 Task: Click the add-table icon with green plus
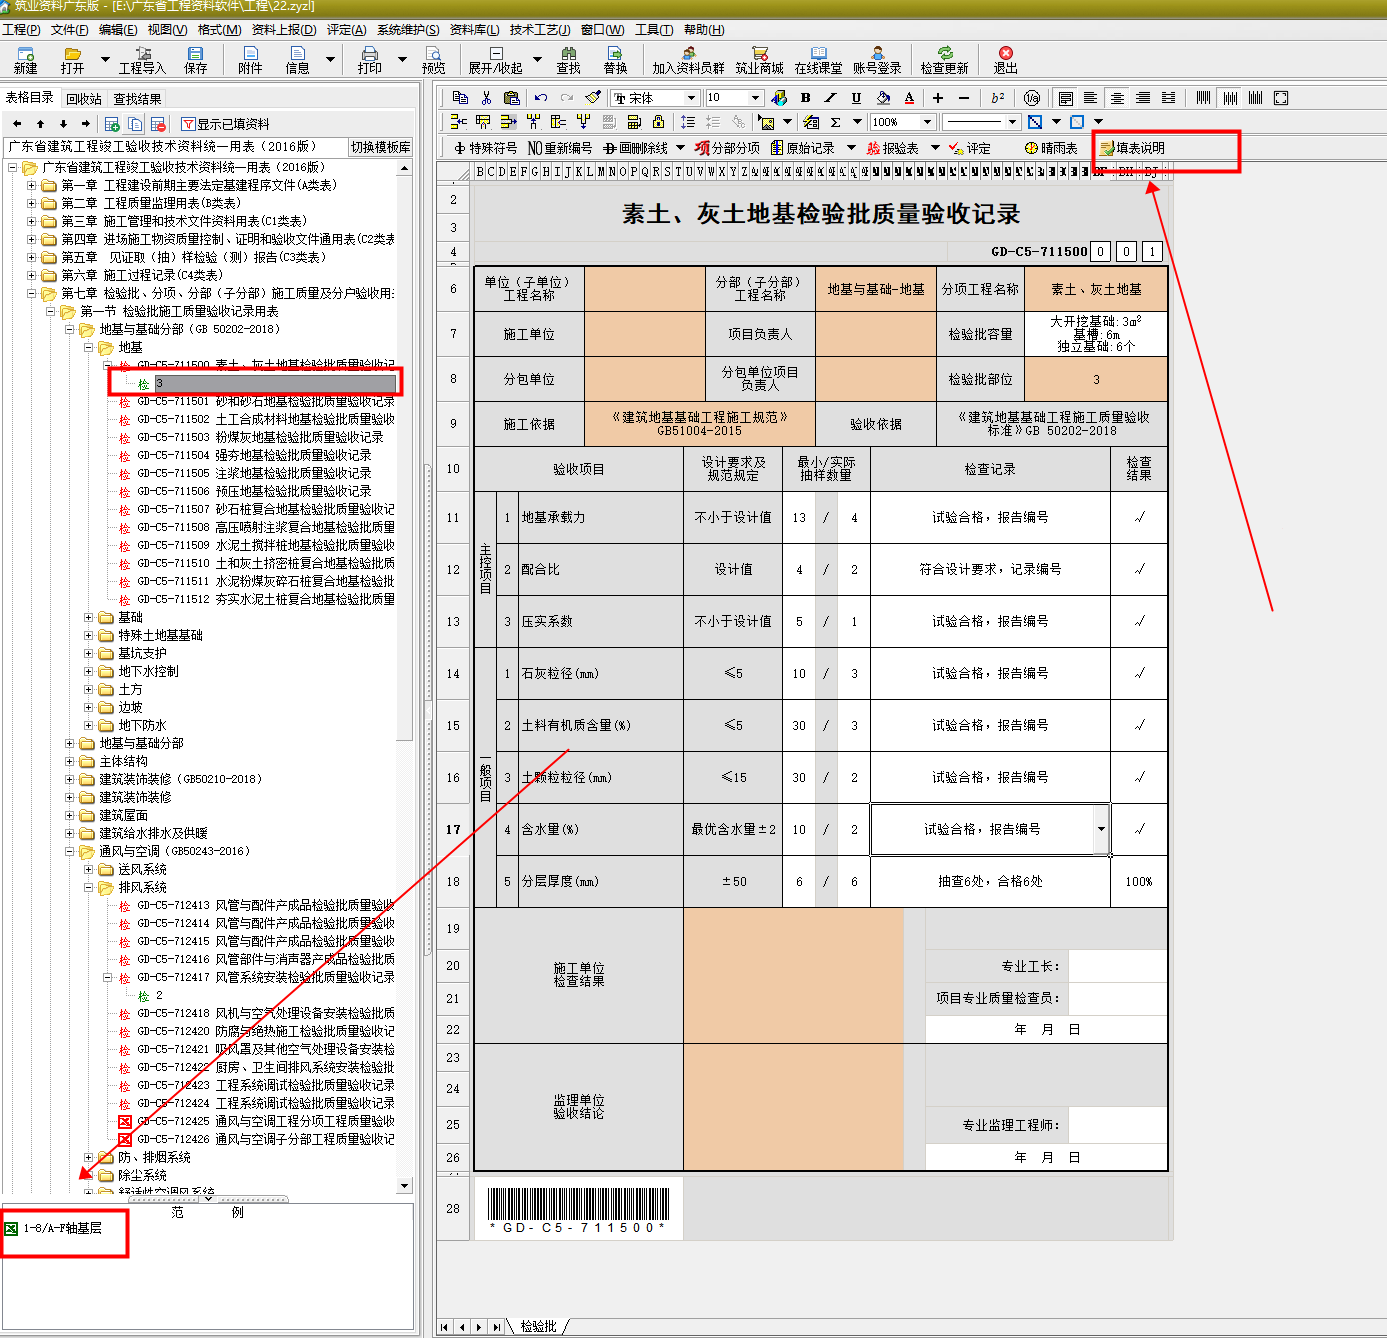(112, 124)
